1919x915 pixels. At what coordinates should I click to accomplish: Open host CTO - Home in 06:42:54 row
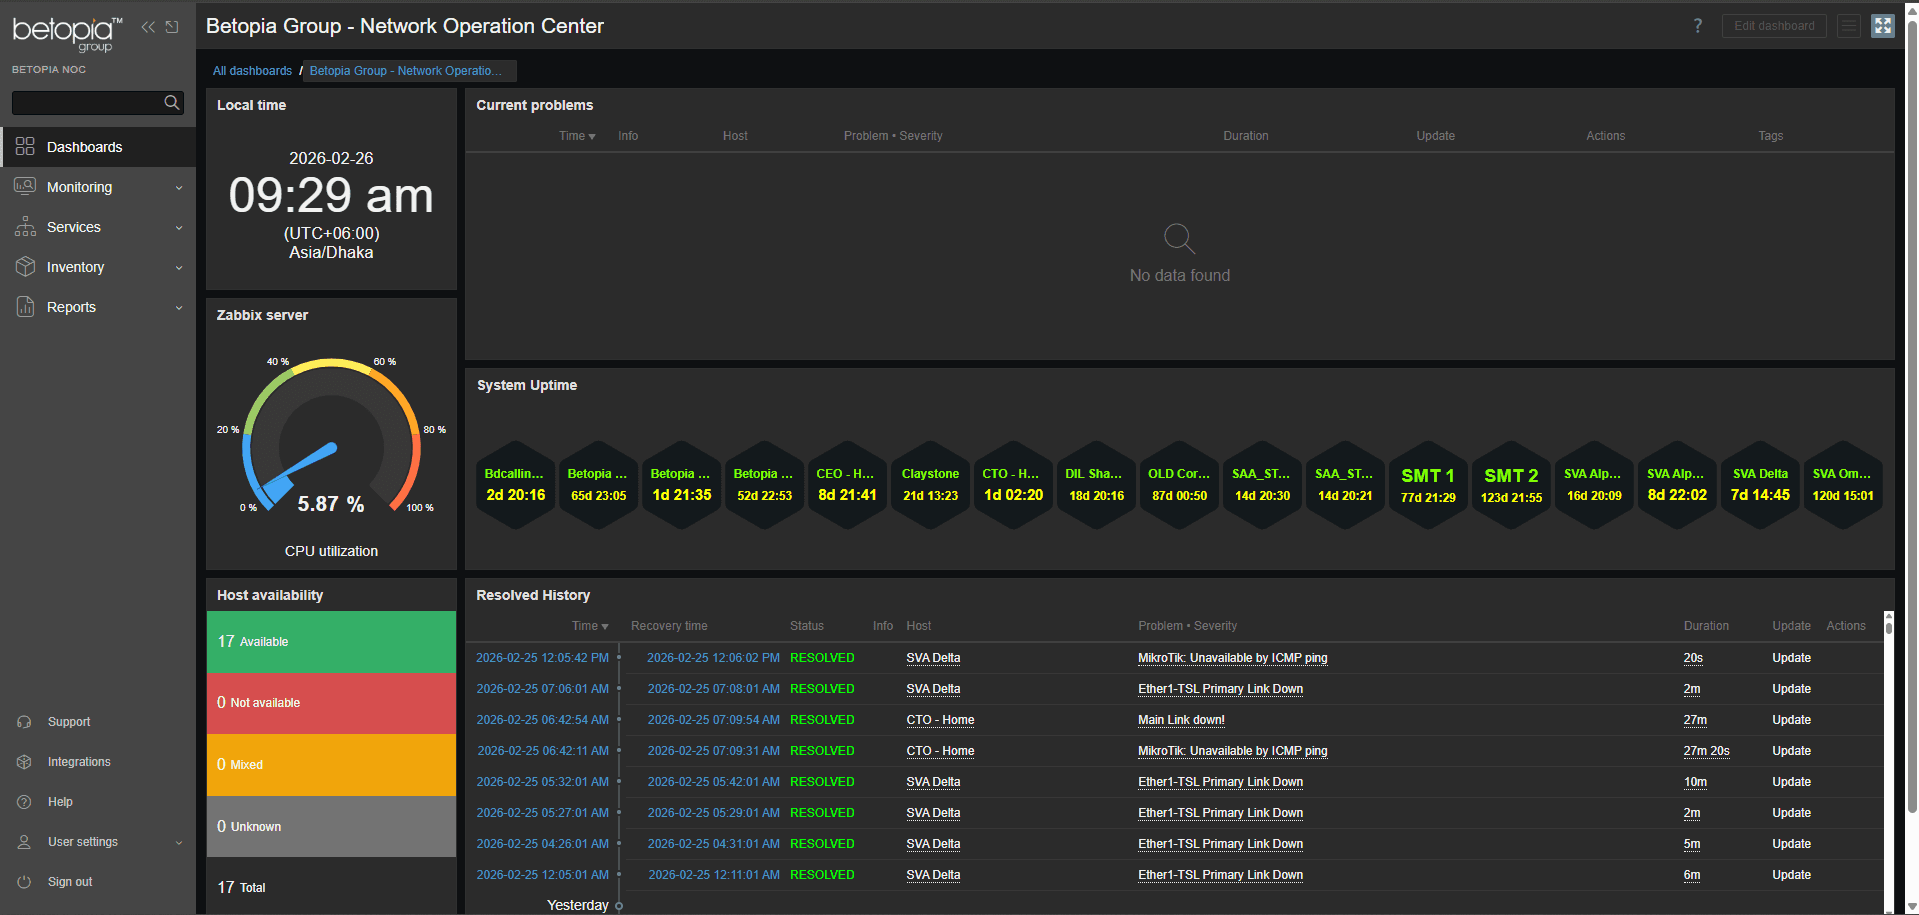pos(940,720)
